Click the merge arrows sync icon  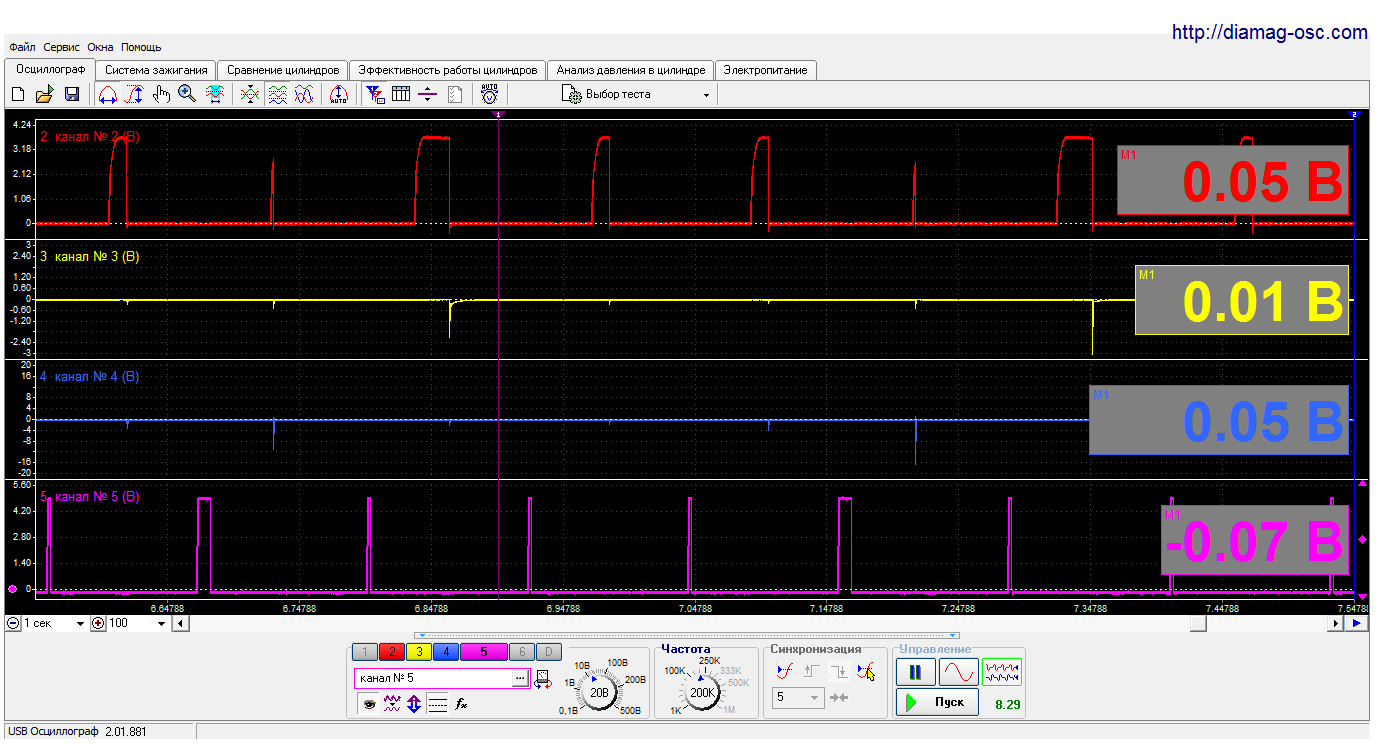click(839, 697)
